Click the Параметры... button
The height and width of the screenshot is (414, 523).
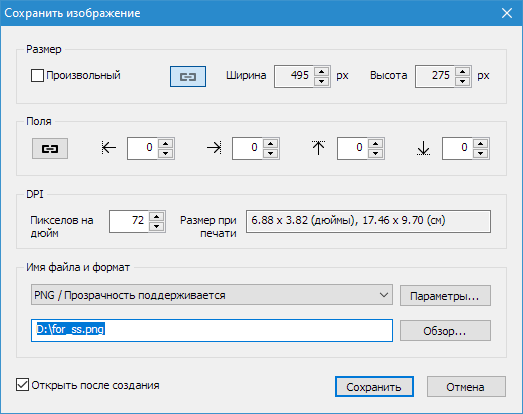[x=445, y=296]
